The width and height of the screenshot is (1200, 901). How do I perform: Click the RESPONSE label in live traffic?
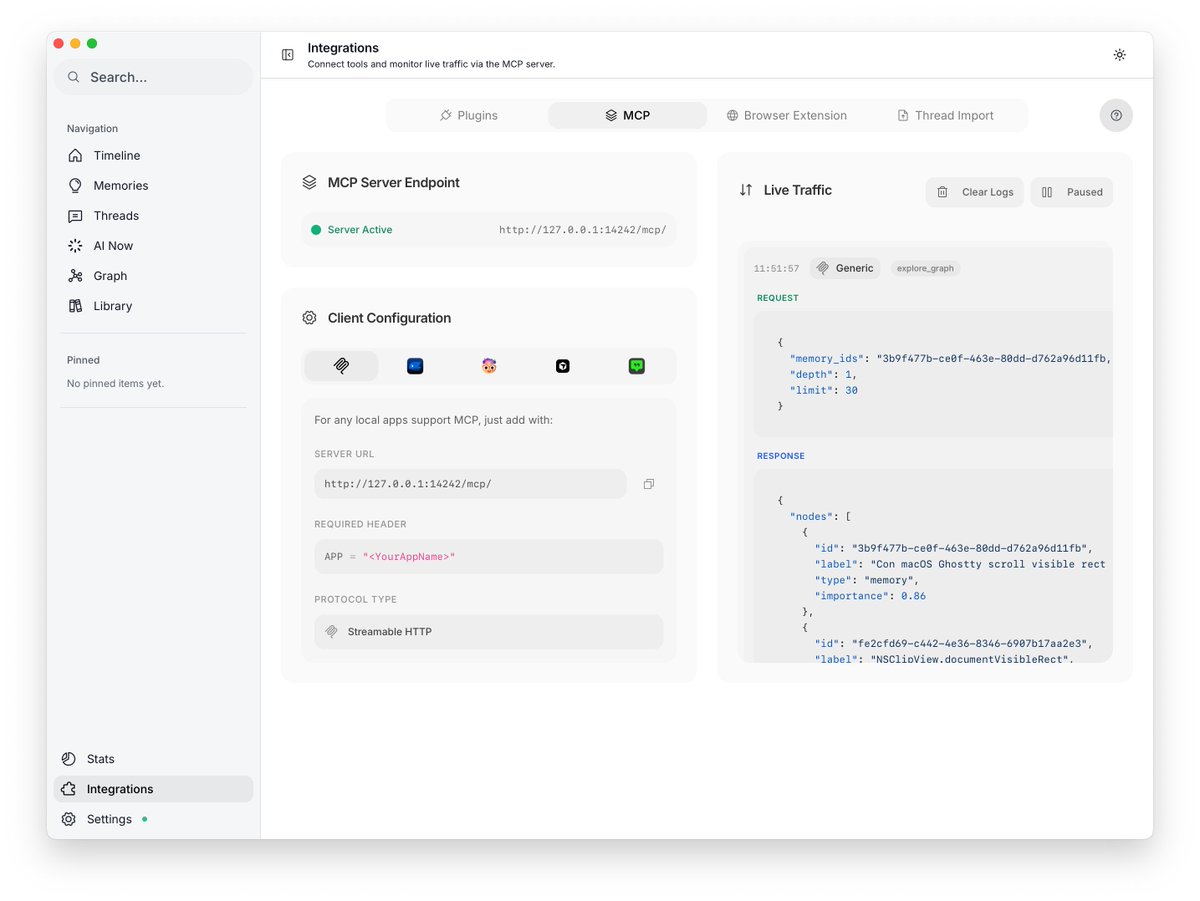781,456
